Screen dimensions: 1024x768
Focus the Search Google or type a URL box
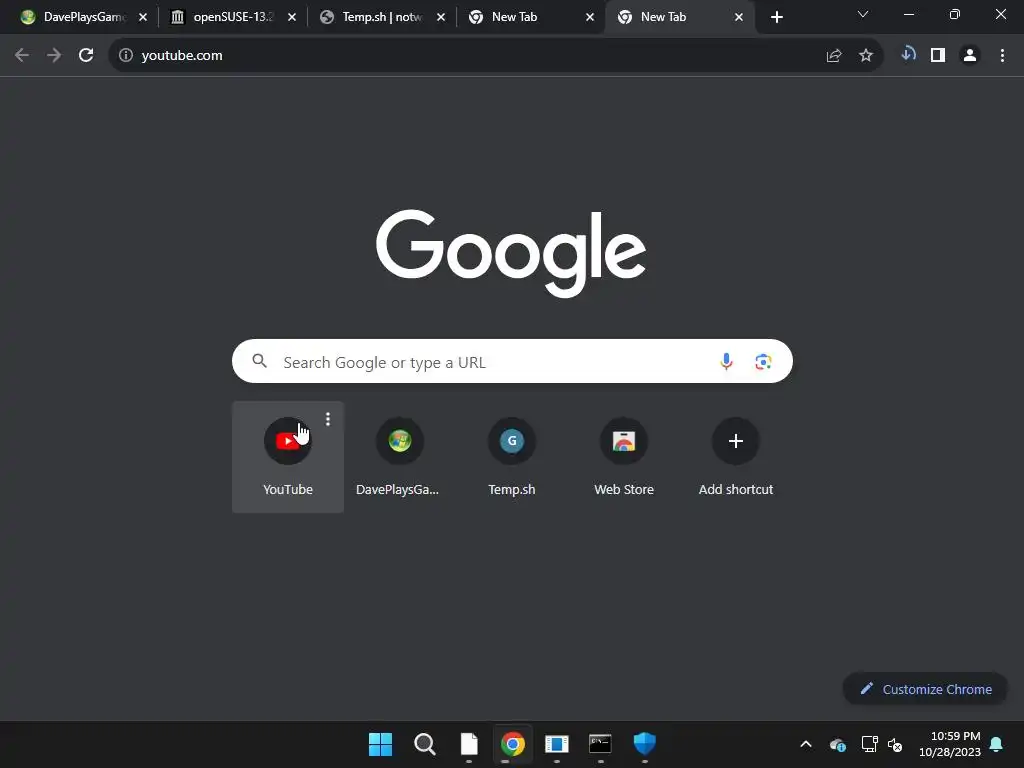[x=512, y=361]
